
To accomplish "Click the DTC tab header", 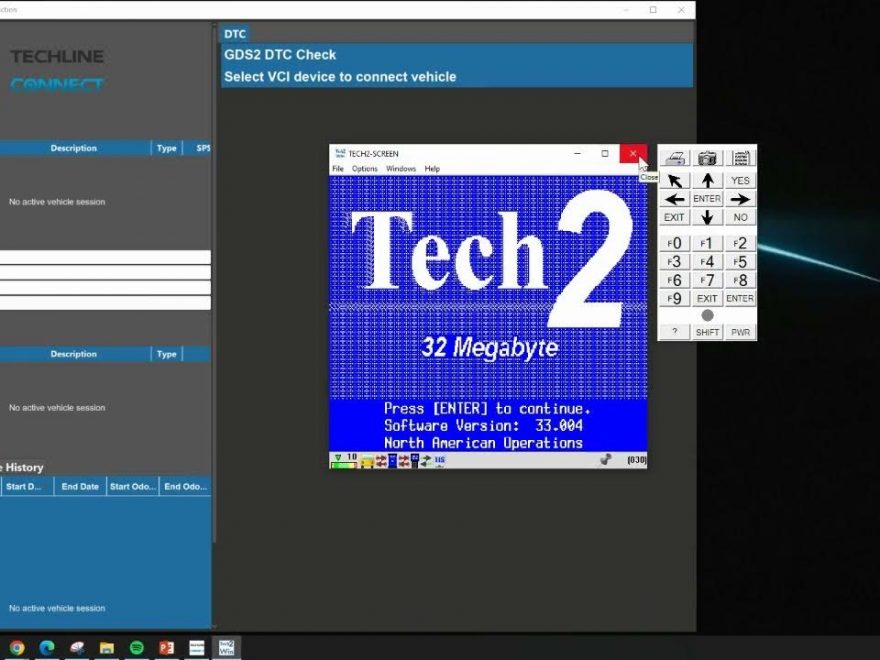I will 235,34.
